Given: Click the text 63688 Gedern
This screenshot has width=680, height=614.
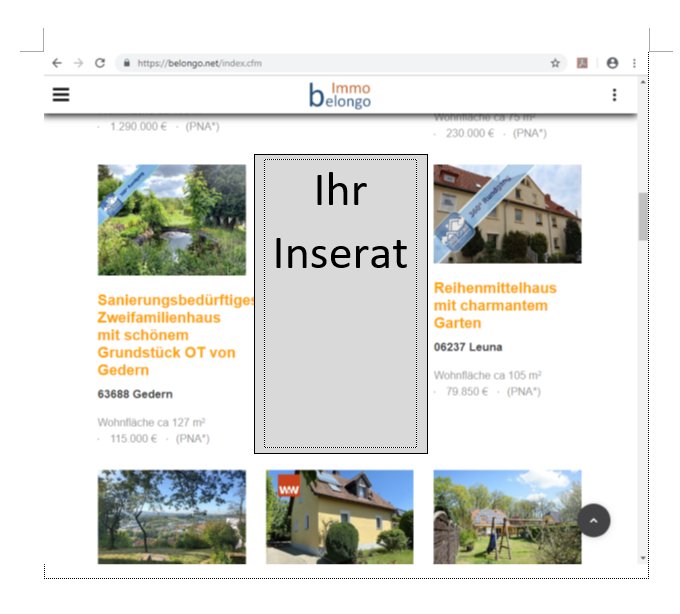Looking at the screenshot, I should [135, 394].
